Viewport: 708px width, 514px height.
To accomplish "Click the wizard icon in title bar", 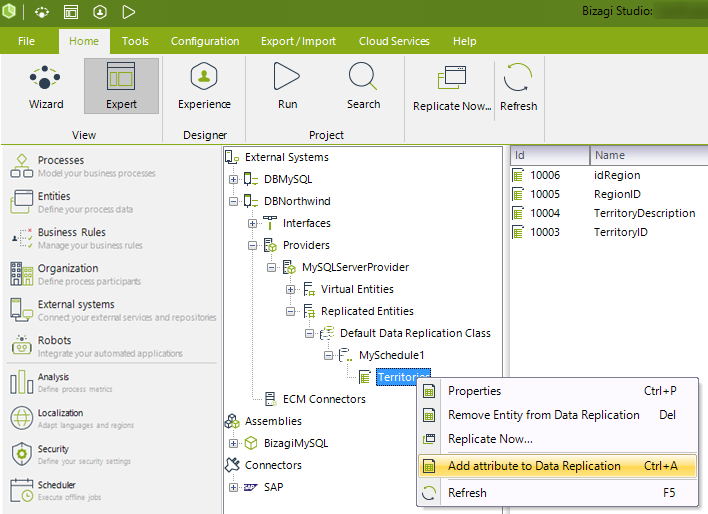I will pyautogui.click(x=42, y=12).
